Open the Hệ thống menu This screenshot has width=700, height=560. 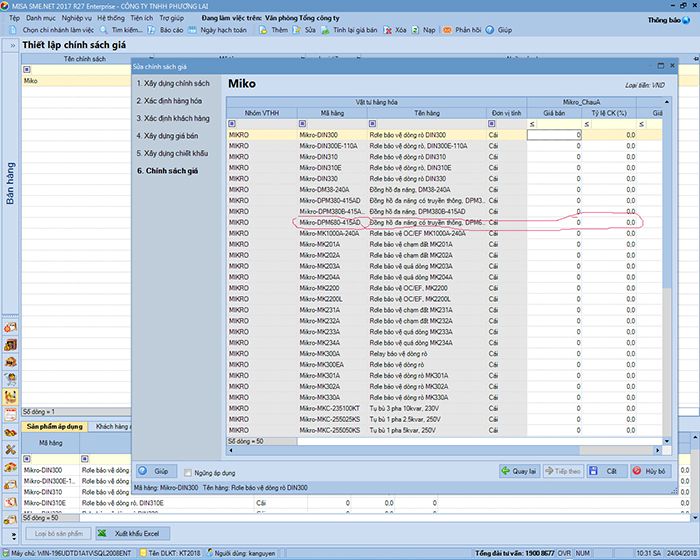pyautogui.click(x=111, y=18)
